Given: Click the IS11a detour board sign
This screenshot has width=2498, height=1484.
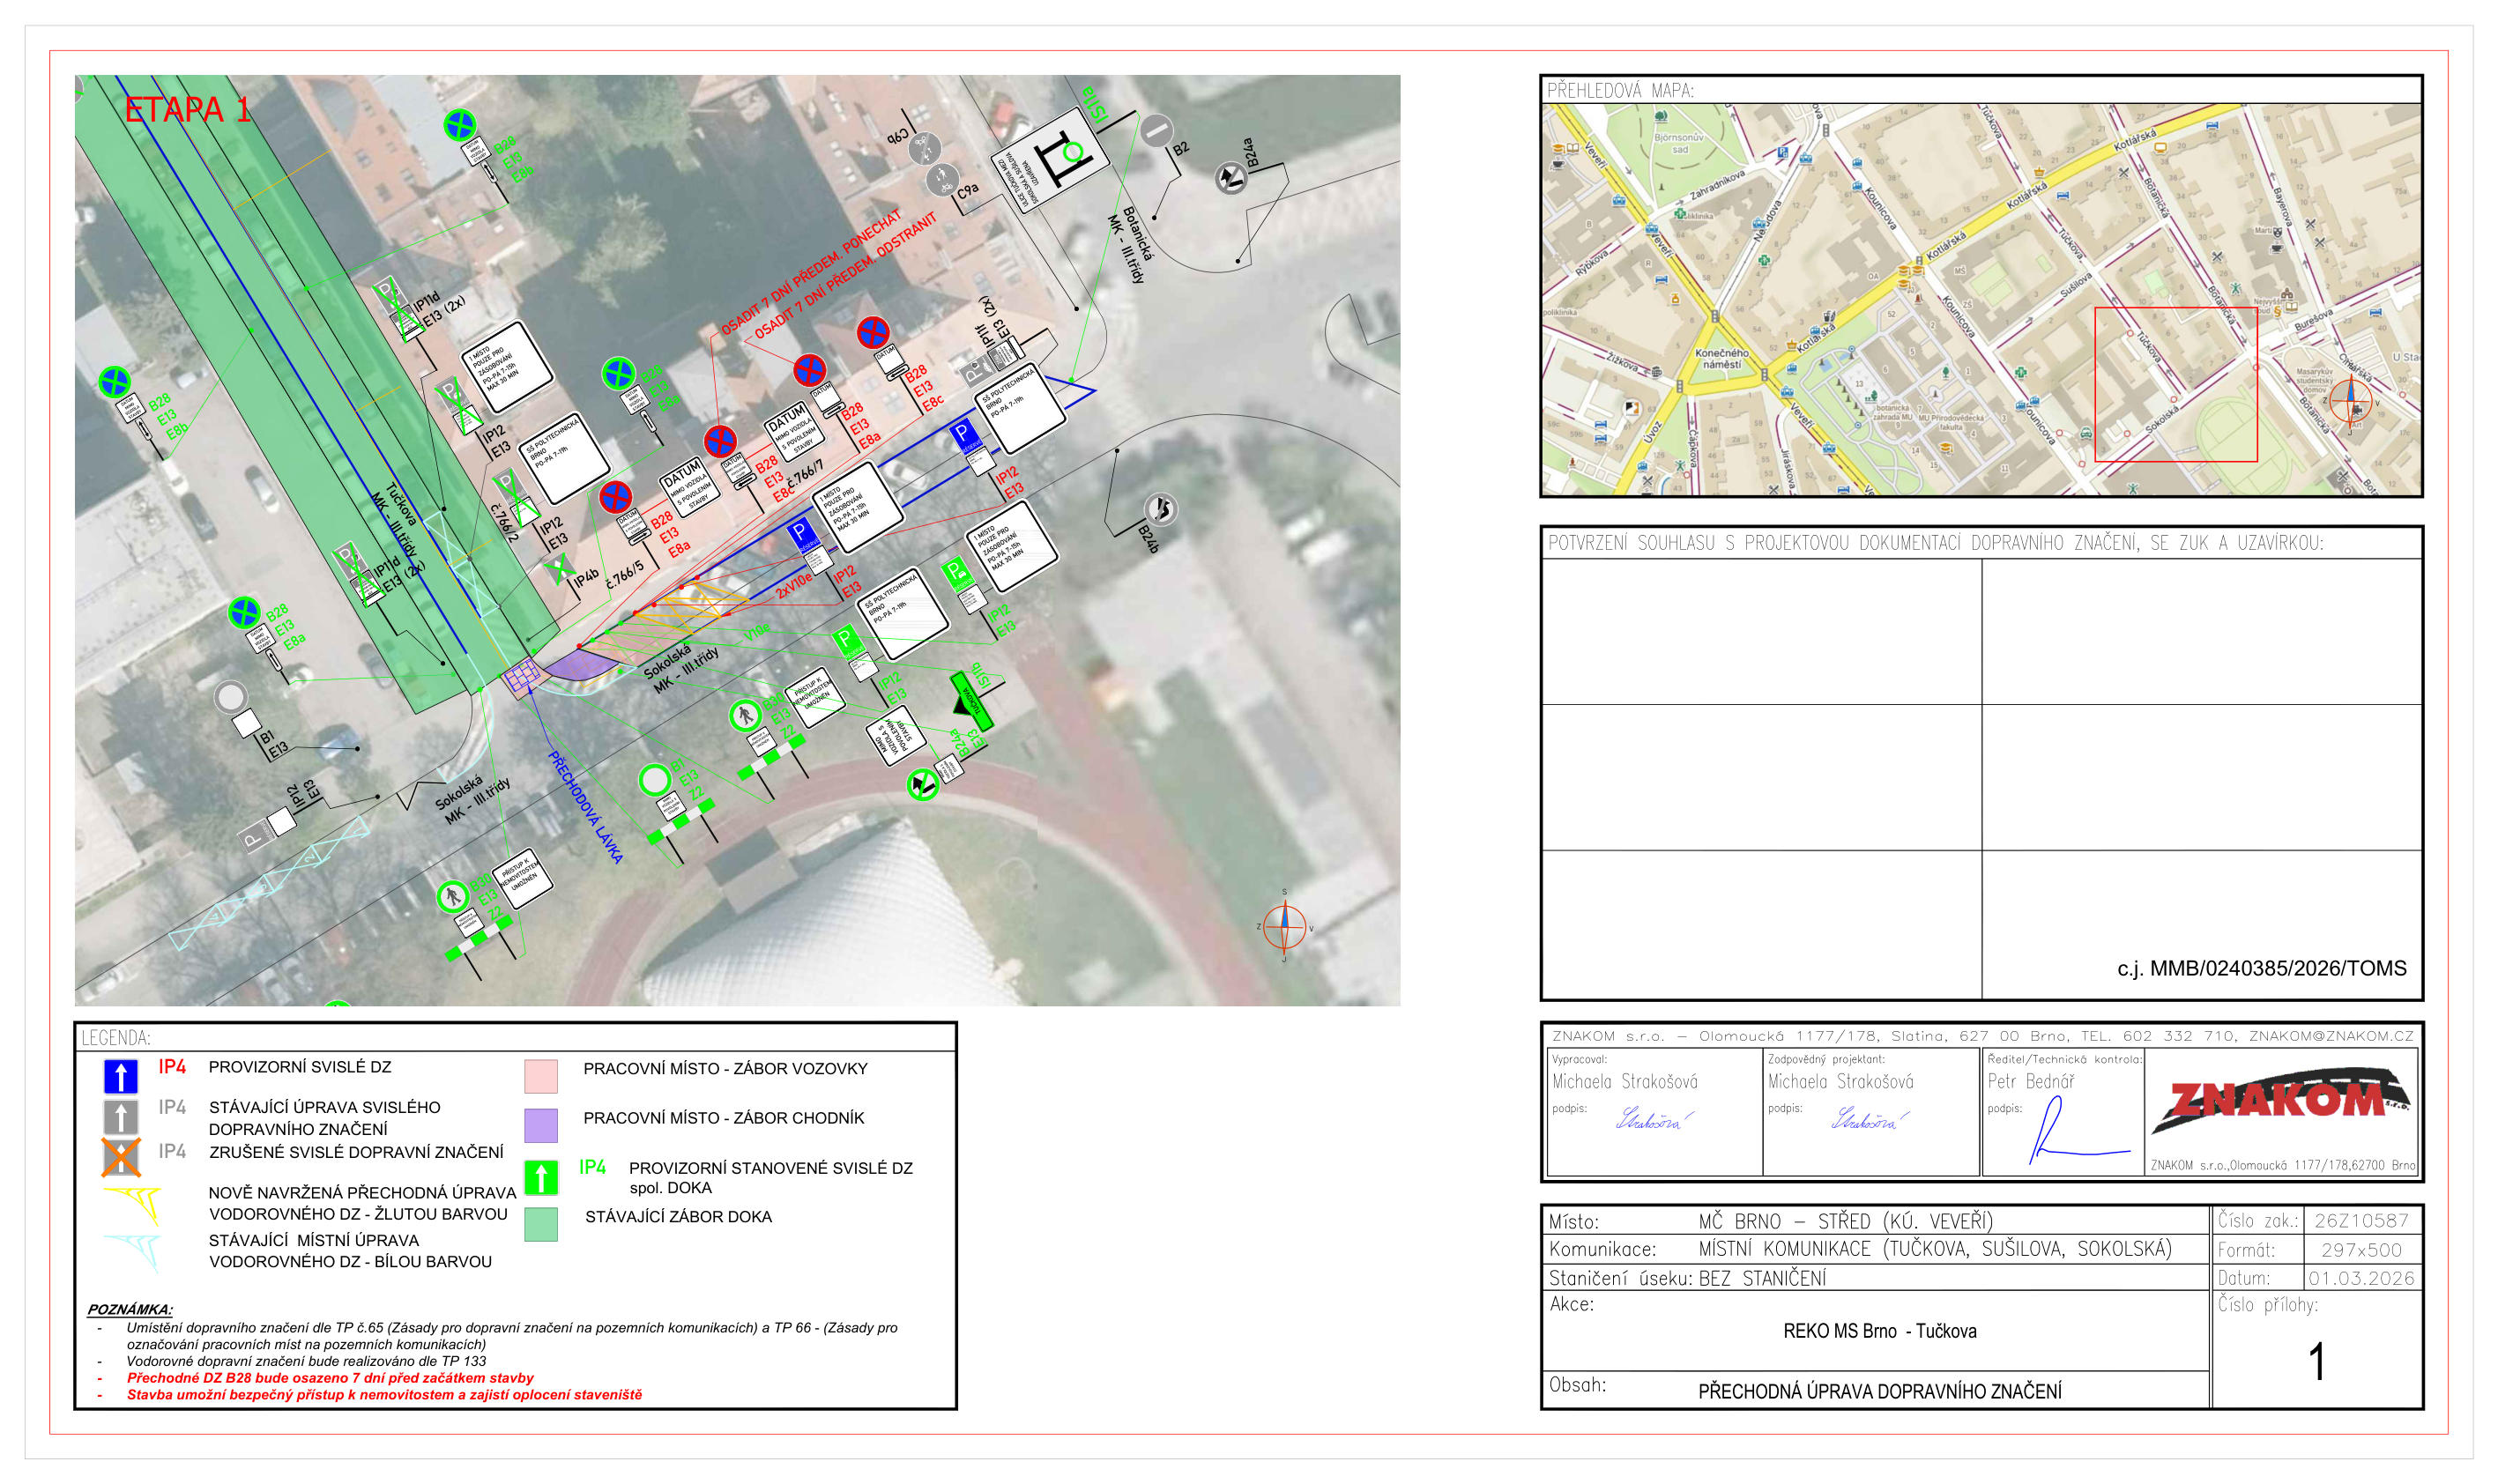Looking at the screenshot, I should (x=1050, y=161).
